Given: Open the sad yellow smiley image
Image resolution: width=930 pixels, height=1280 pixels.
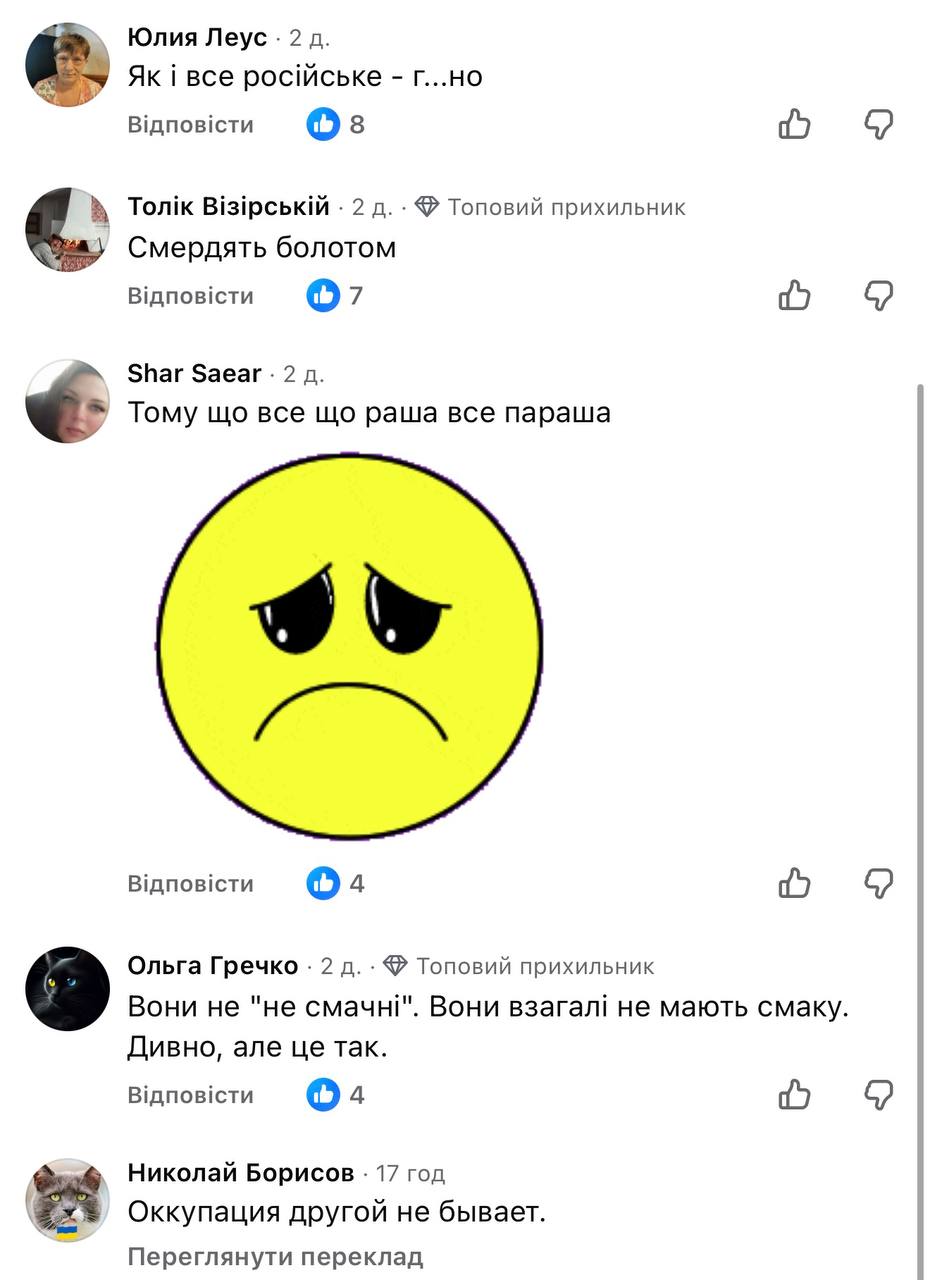Looking at the screenshot, I should click(350, 645).
